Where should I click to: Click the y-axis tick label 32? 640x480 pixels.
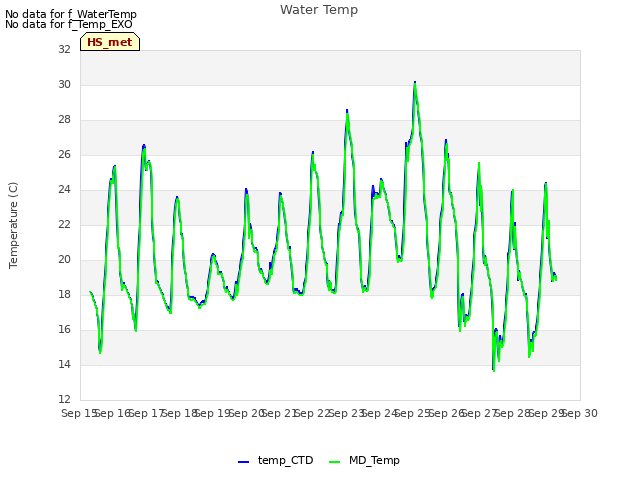64,49
